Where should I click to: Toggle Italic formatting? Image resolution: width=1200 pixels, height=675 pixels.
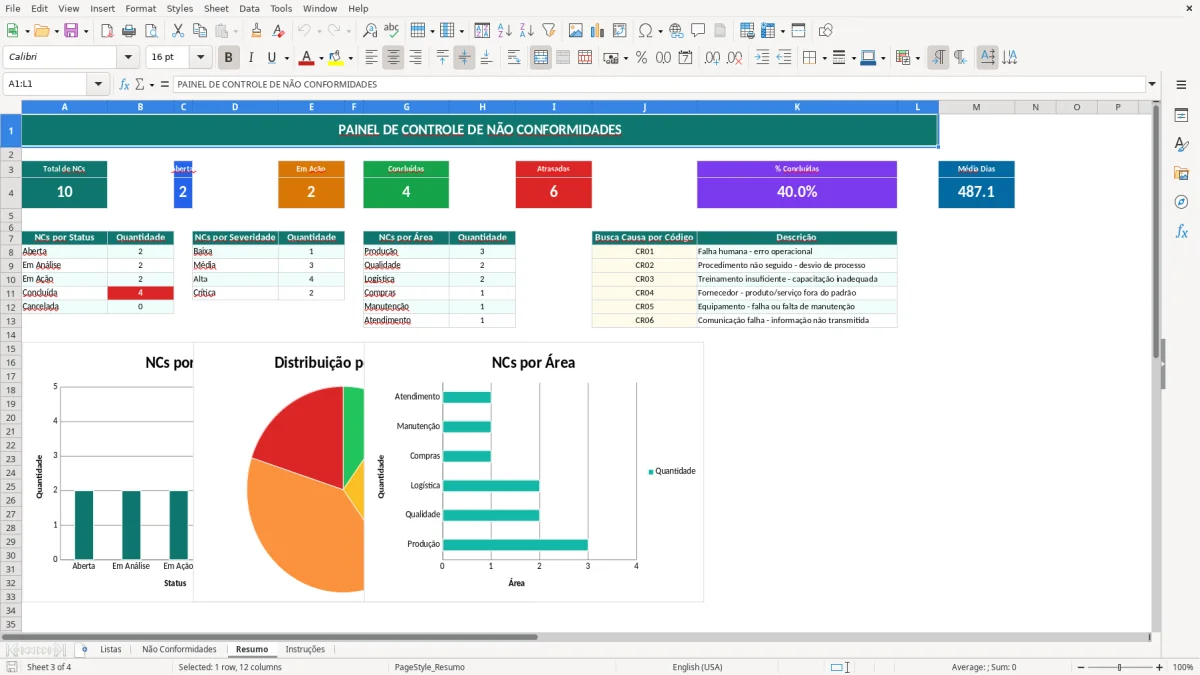coord(251,58)
